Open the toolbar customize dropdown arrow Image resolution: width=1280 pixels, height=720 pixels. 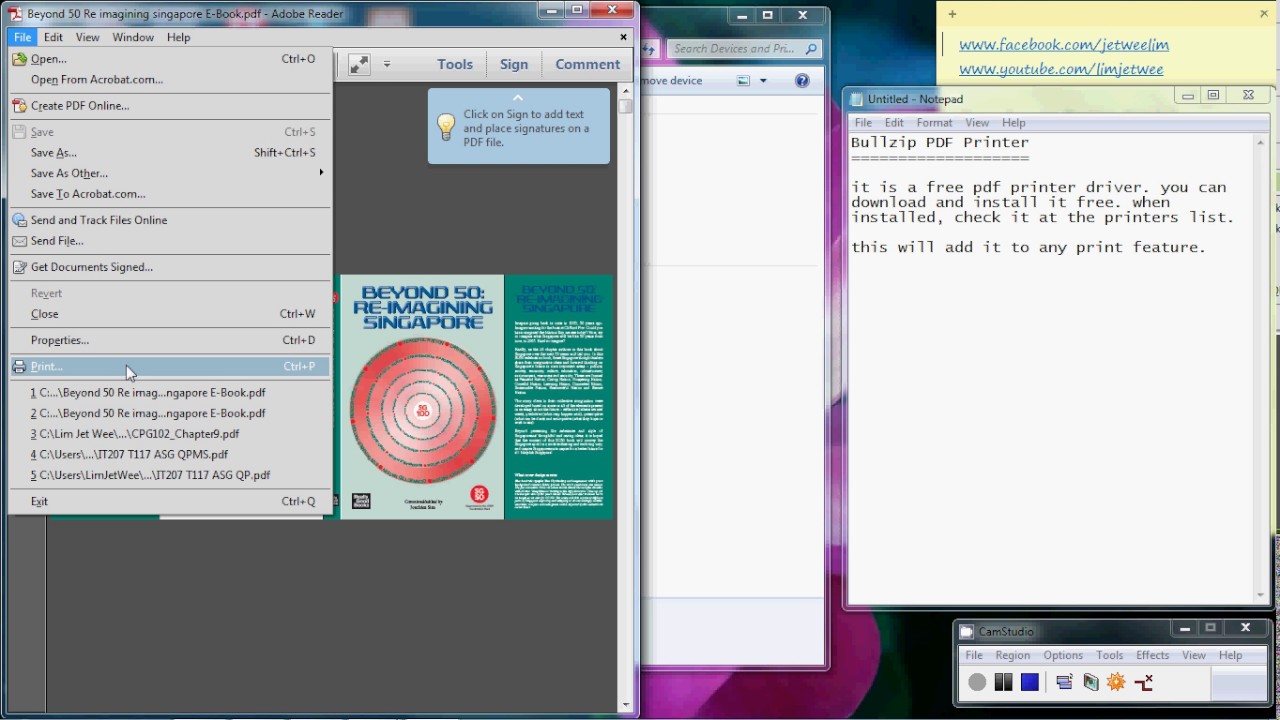[387, 64]
